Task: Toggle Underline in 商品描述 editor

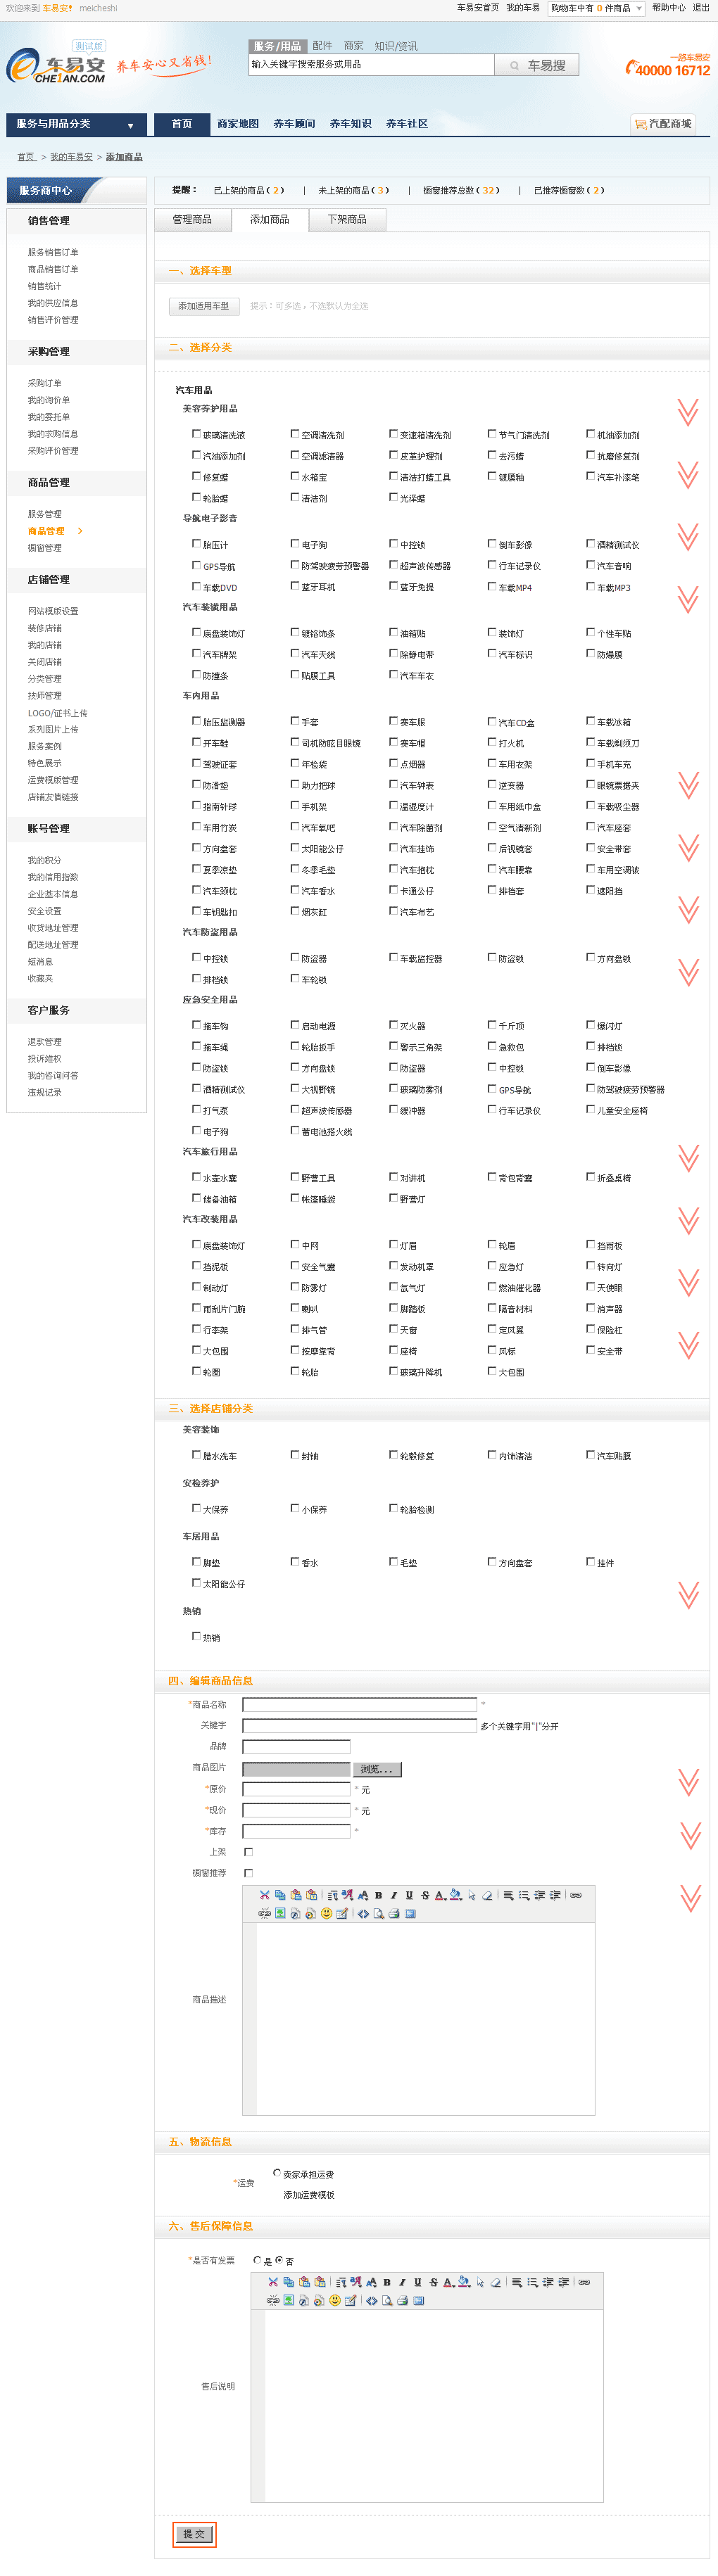Action: pos(409,1895)
